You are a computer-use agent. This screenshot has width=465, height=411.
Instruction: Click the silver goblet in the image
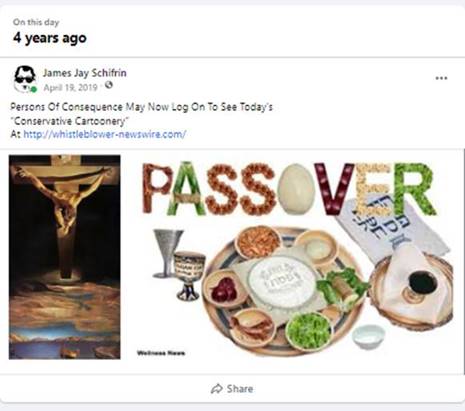(x=167, y=253)
